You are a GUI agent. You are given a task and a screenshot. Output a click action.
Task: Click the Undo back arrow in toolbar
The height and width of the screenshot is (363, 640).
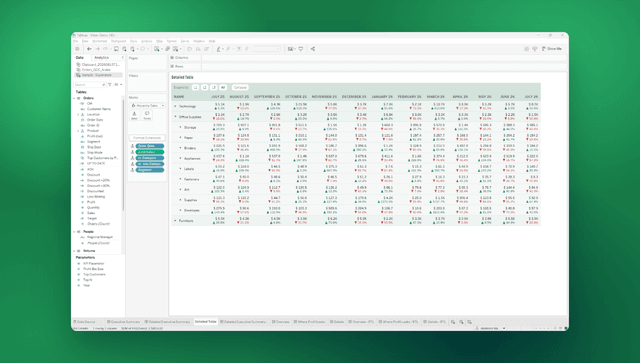(89, 49)
